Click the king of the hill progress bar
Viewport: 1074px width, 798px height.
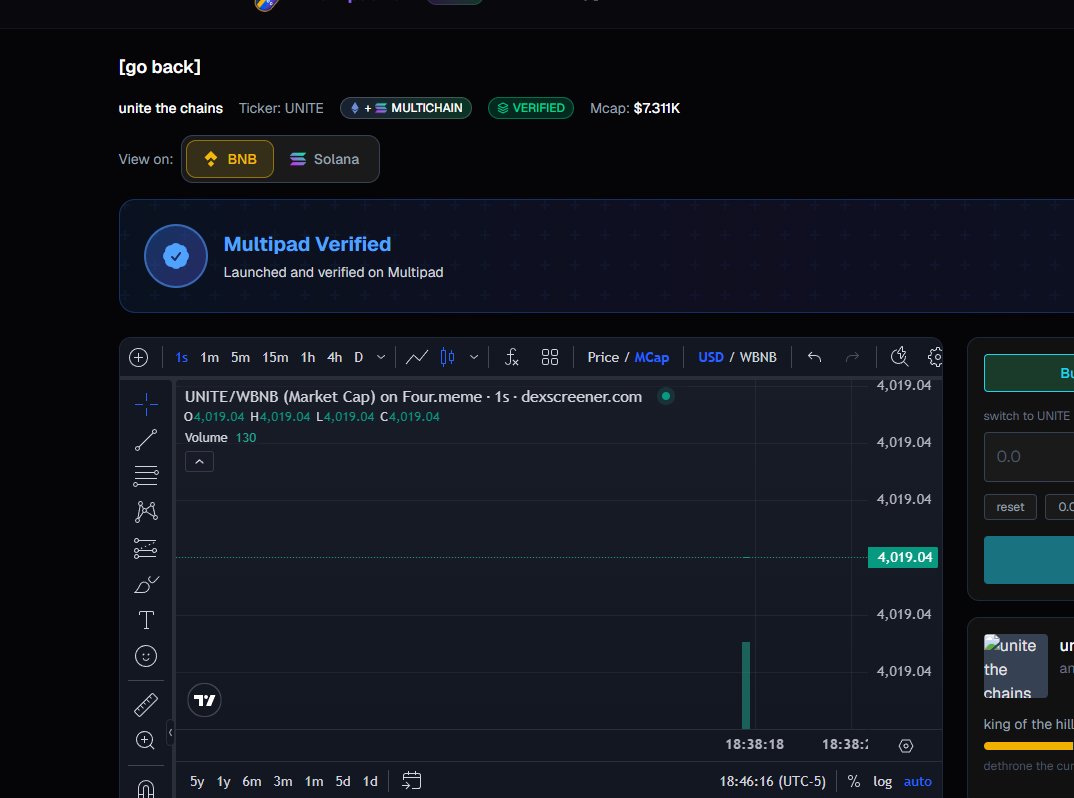[x=1029, y=746]
